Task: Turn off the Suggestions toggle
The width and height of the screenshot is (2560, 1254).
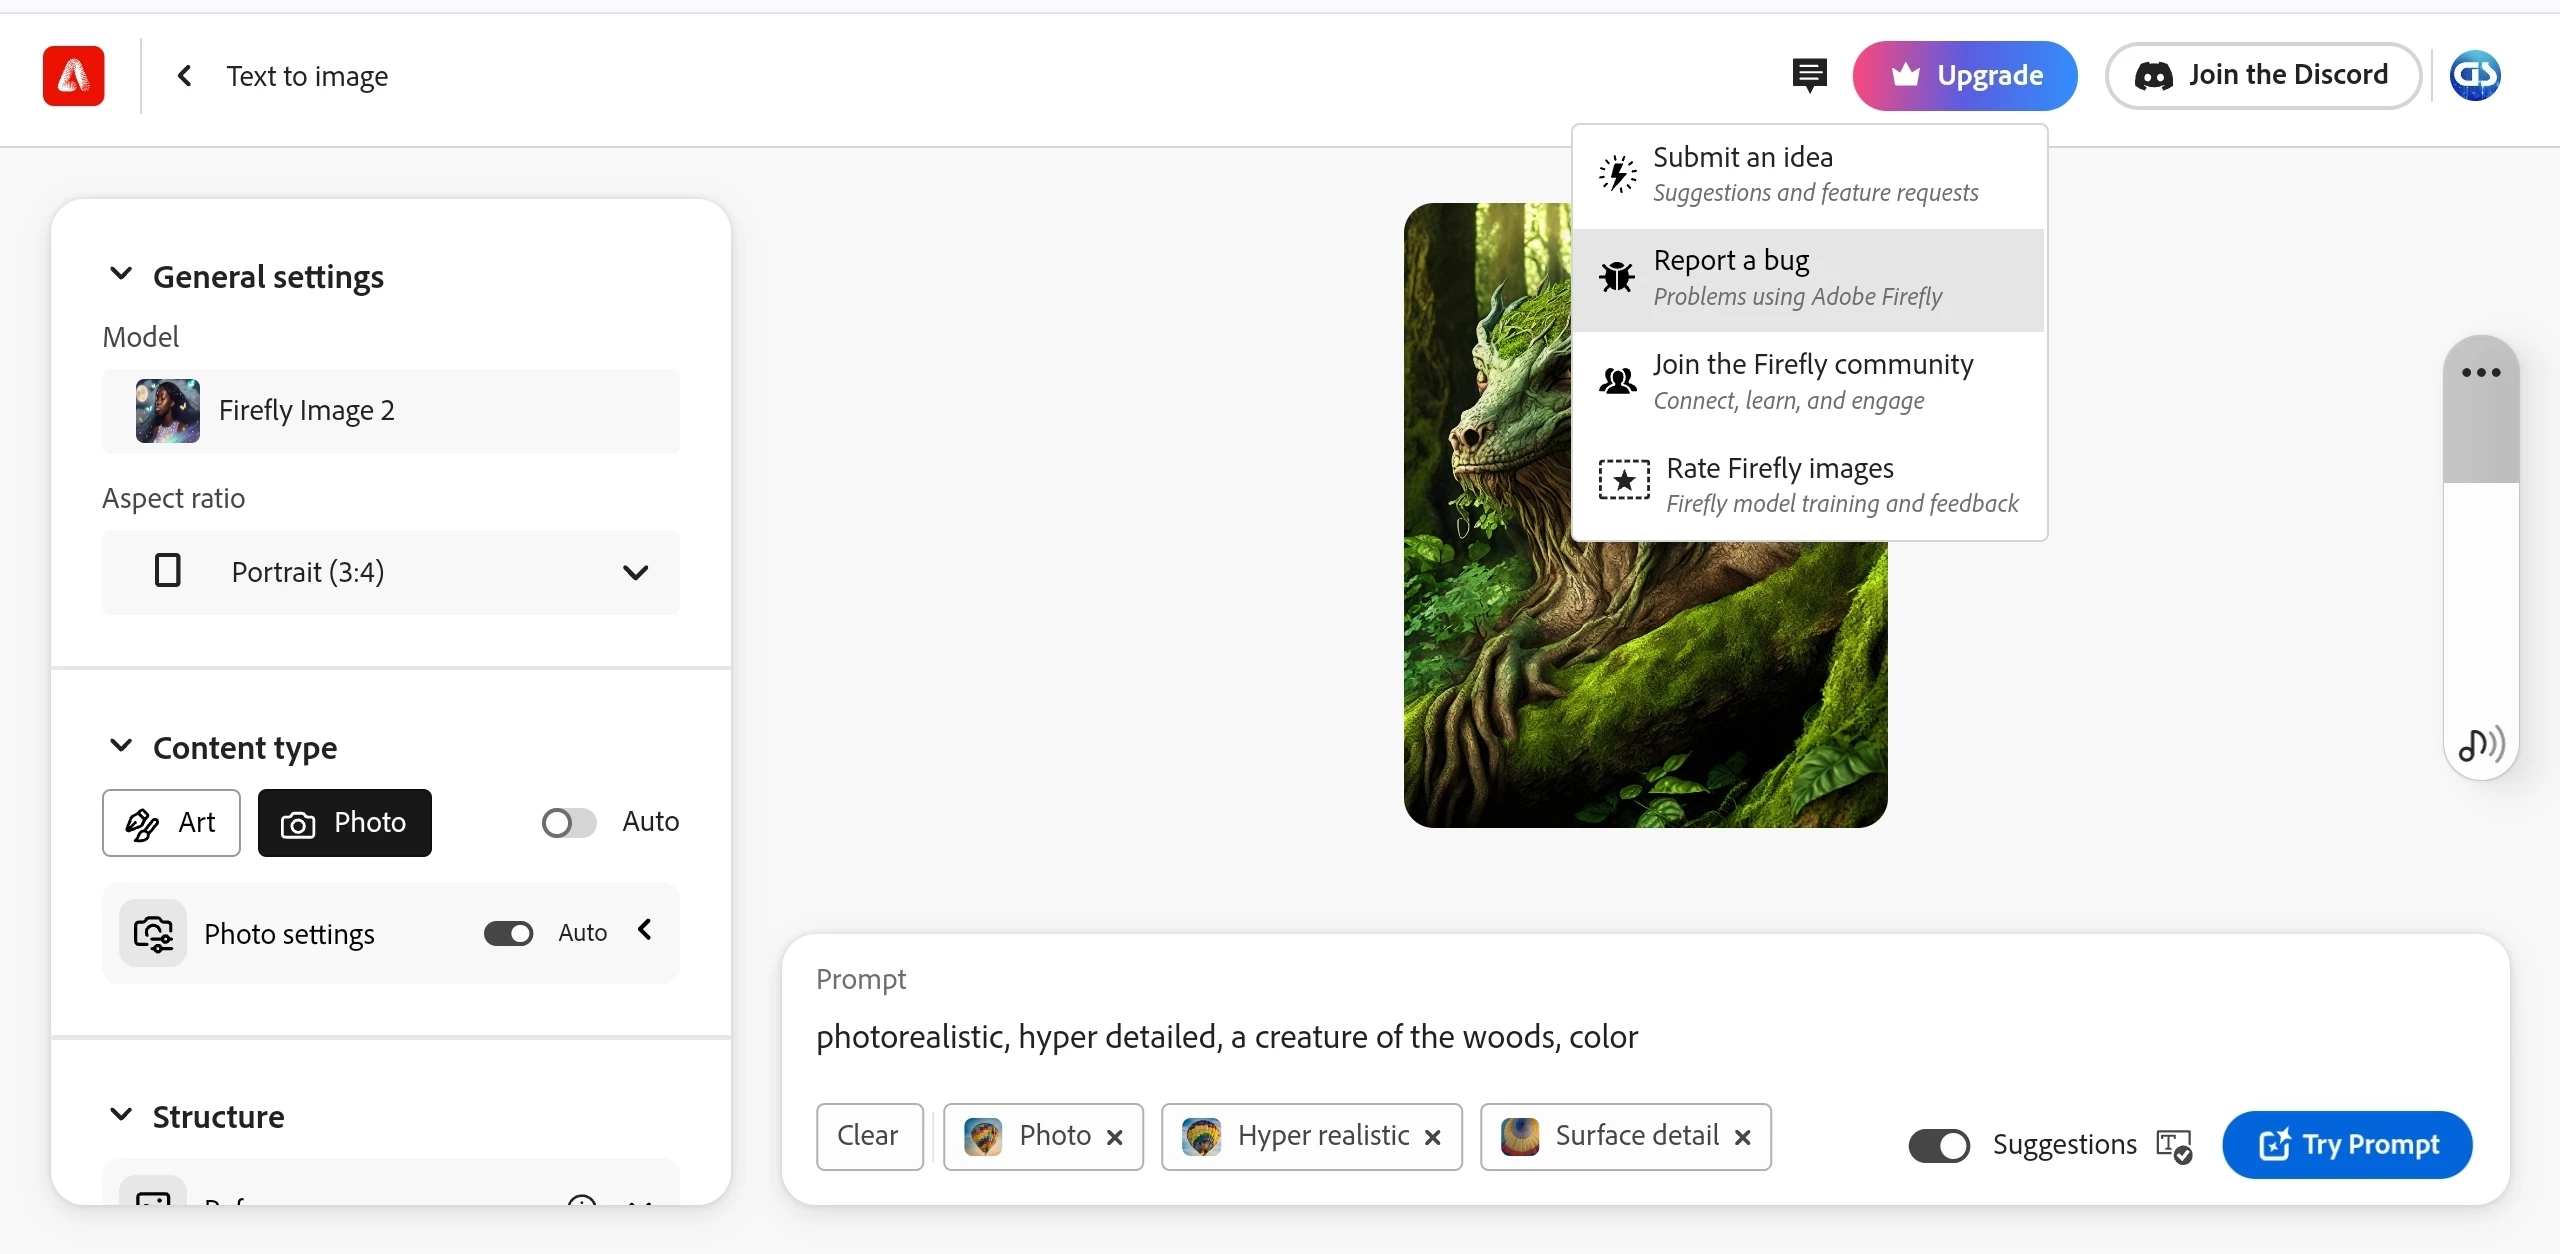Action: [x=1938, y=1145]
